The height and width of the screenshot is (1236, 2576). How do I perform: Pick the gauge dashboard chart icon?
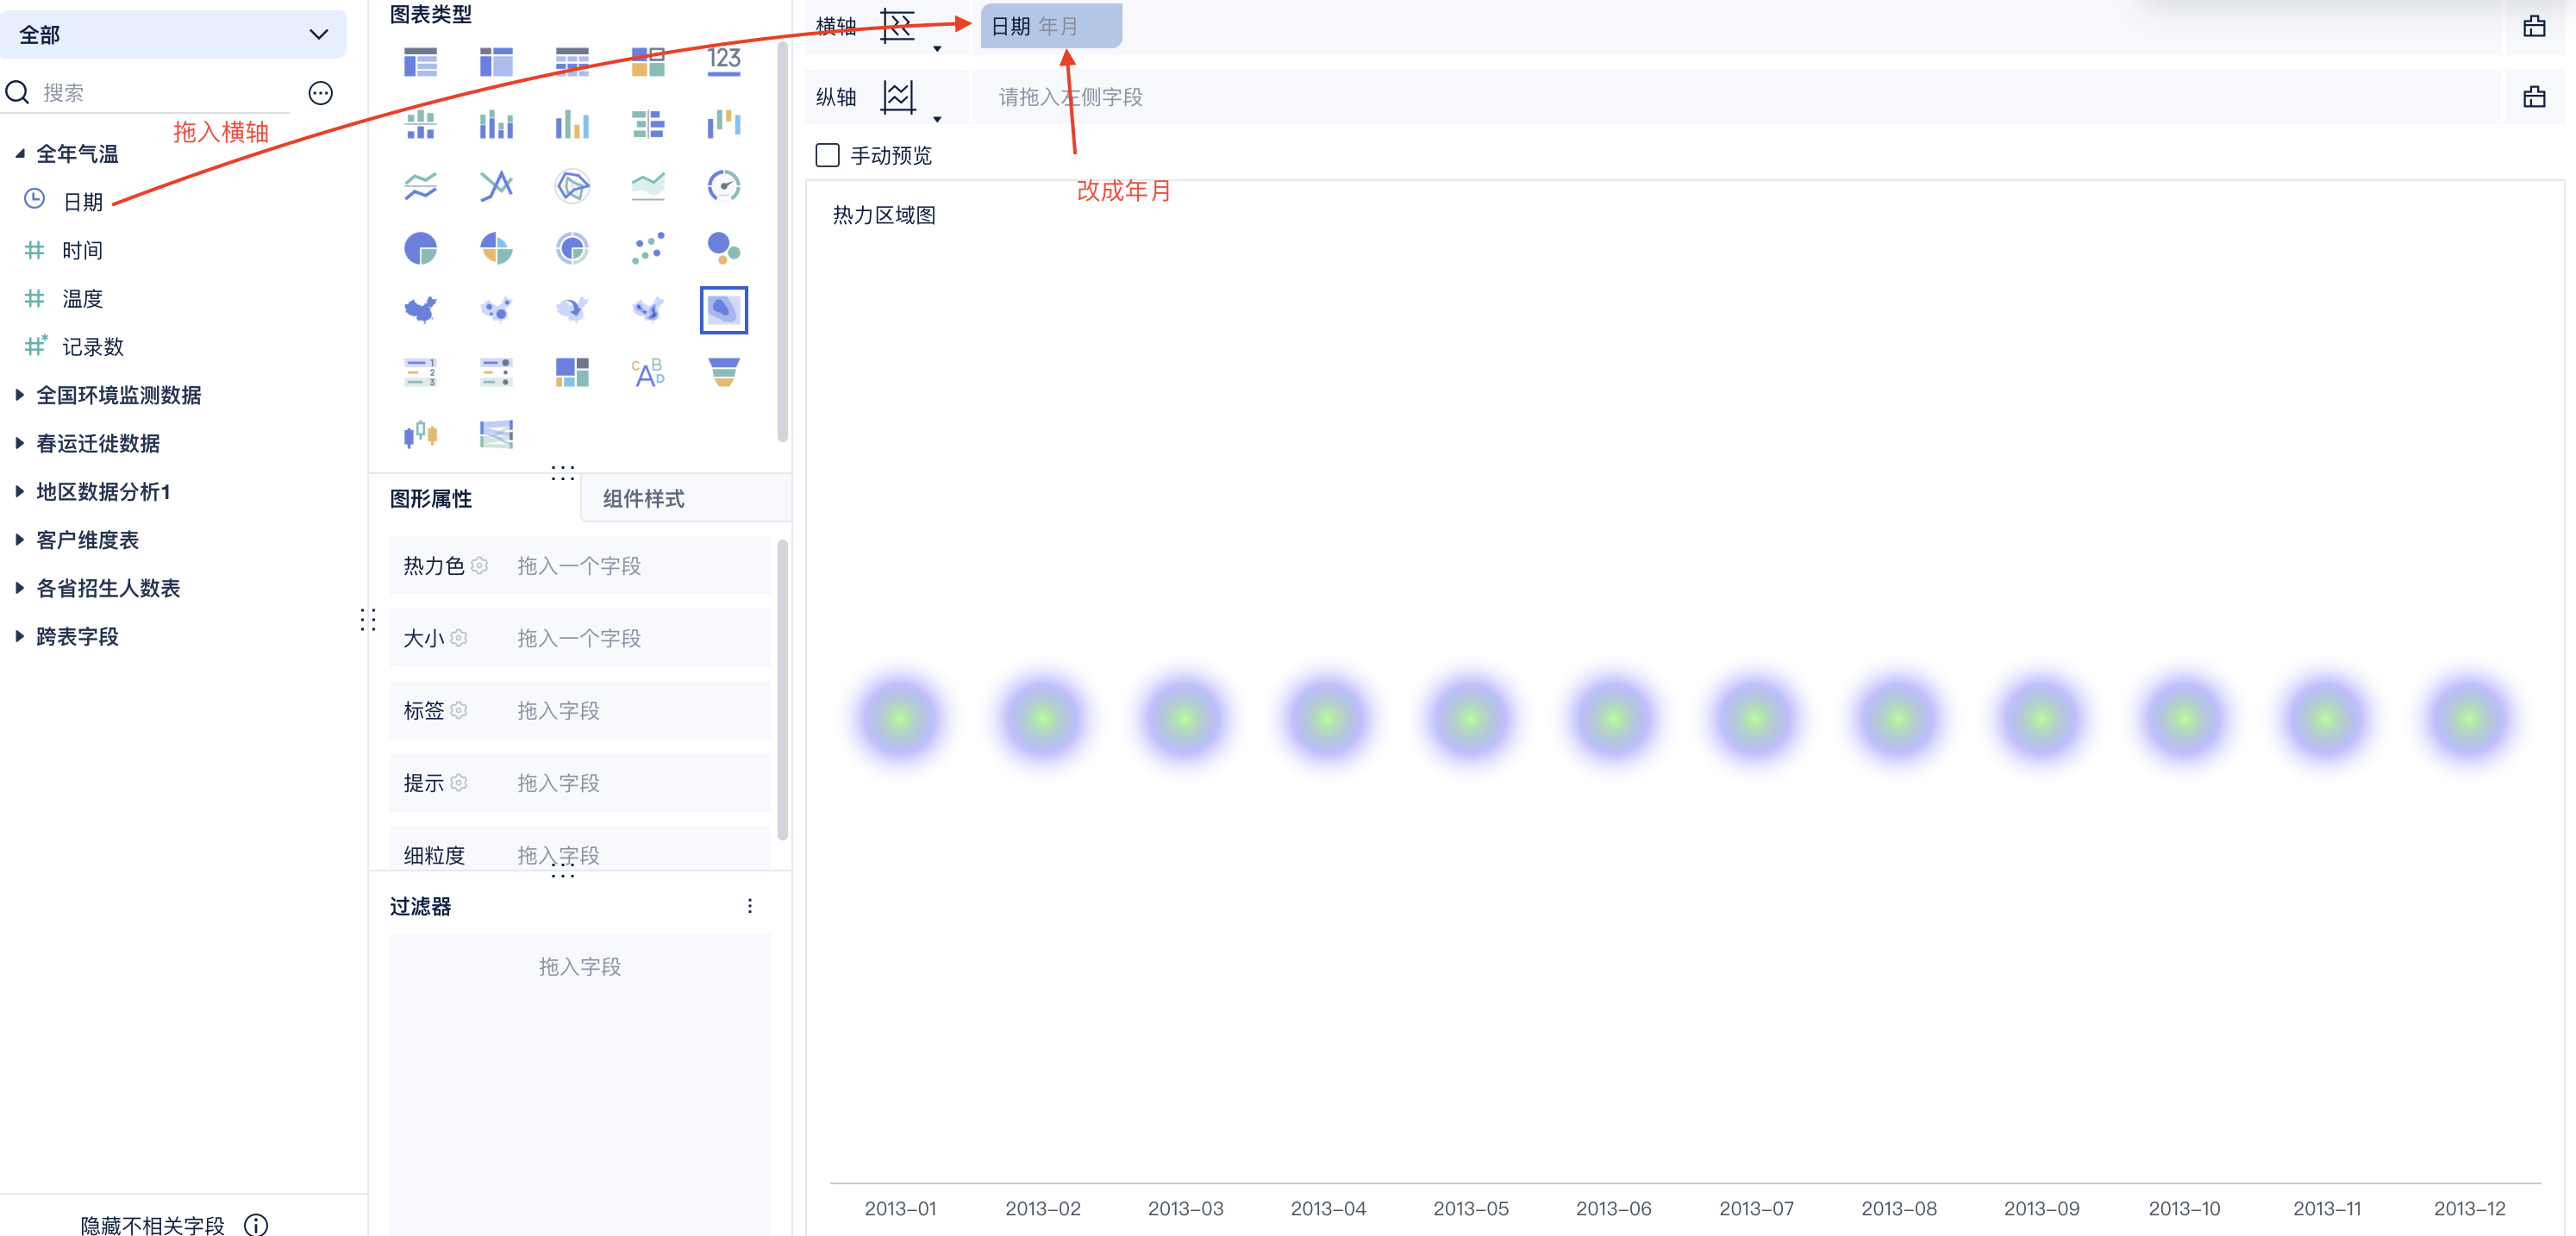click(x=723, y=186)
